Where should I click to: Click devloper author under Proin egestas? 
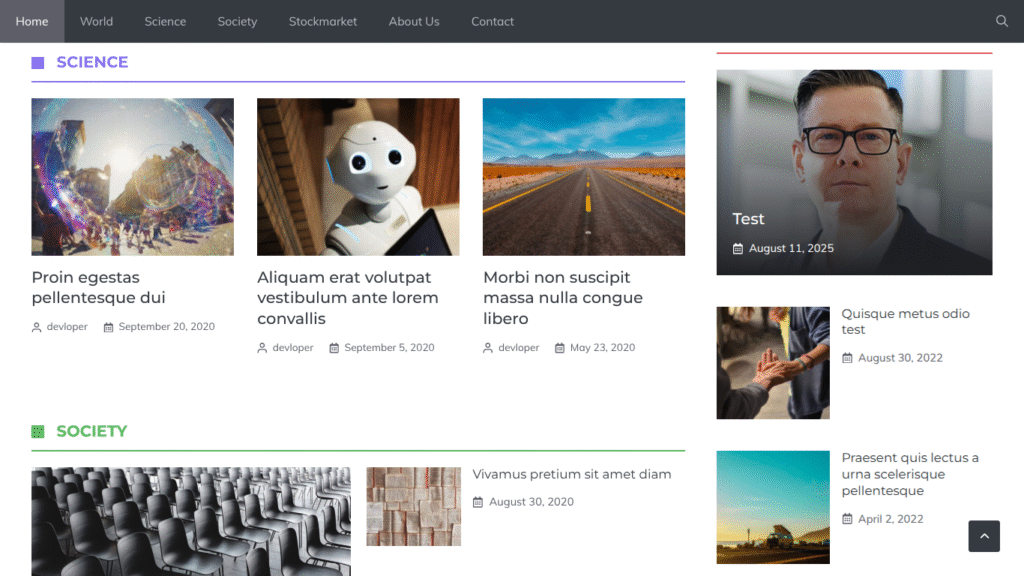(x=67, y=327)
